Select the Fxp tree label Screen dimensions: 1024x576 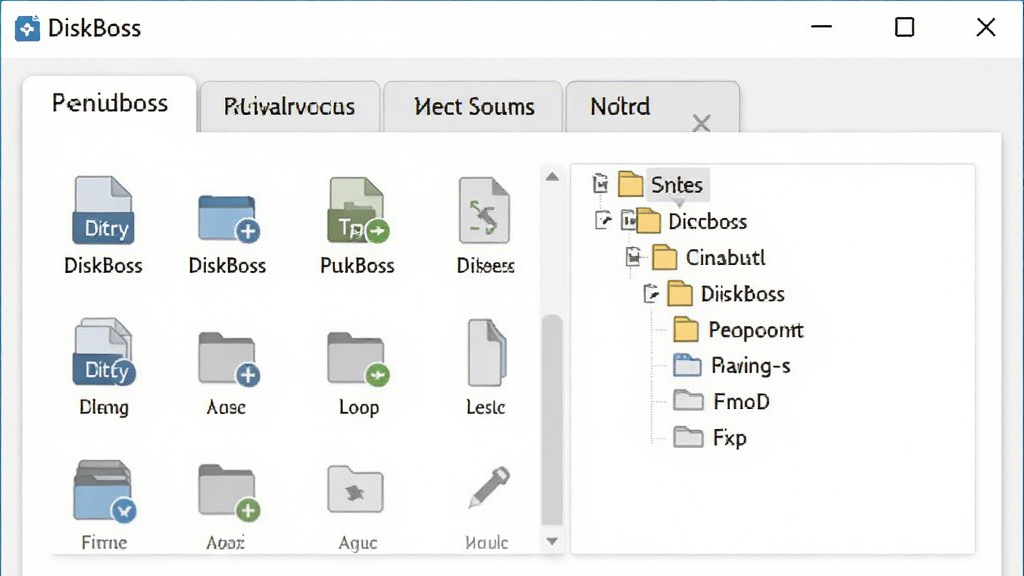pyautogui.click(x=729, y=438)
